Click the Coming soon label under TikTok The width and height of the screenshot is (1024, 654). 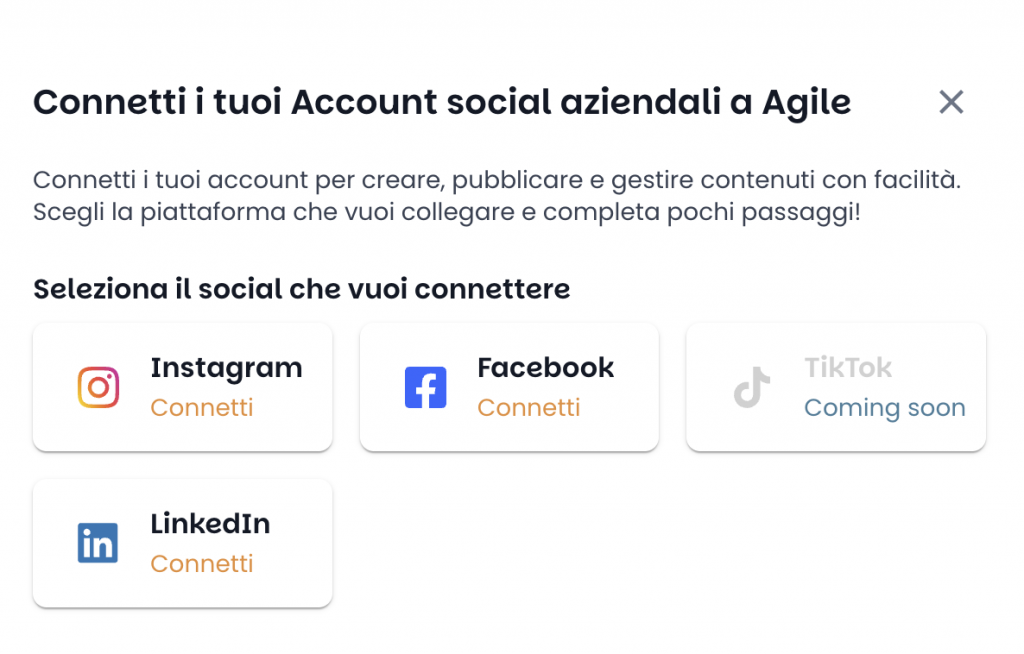(885, 408)
